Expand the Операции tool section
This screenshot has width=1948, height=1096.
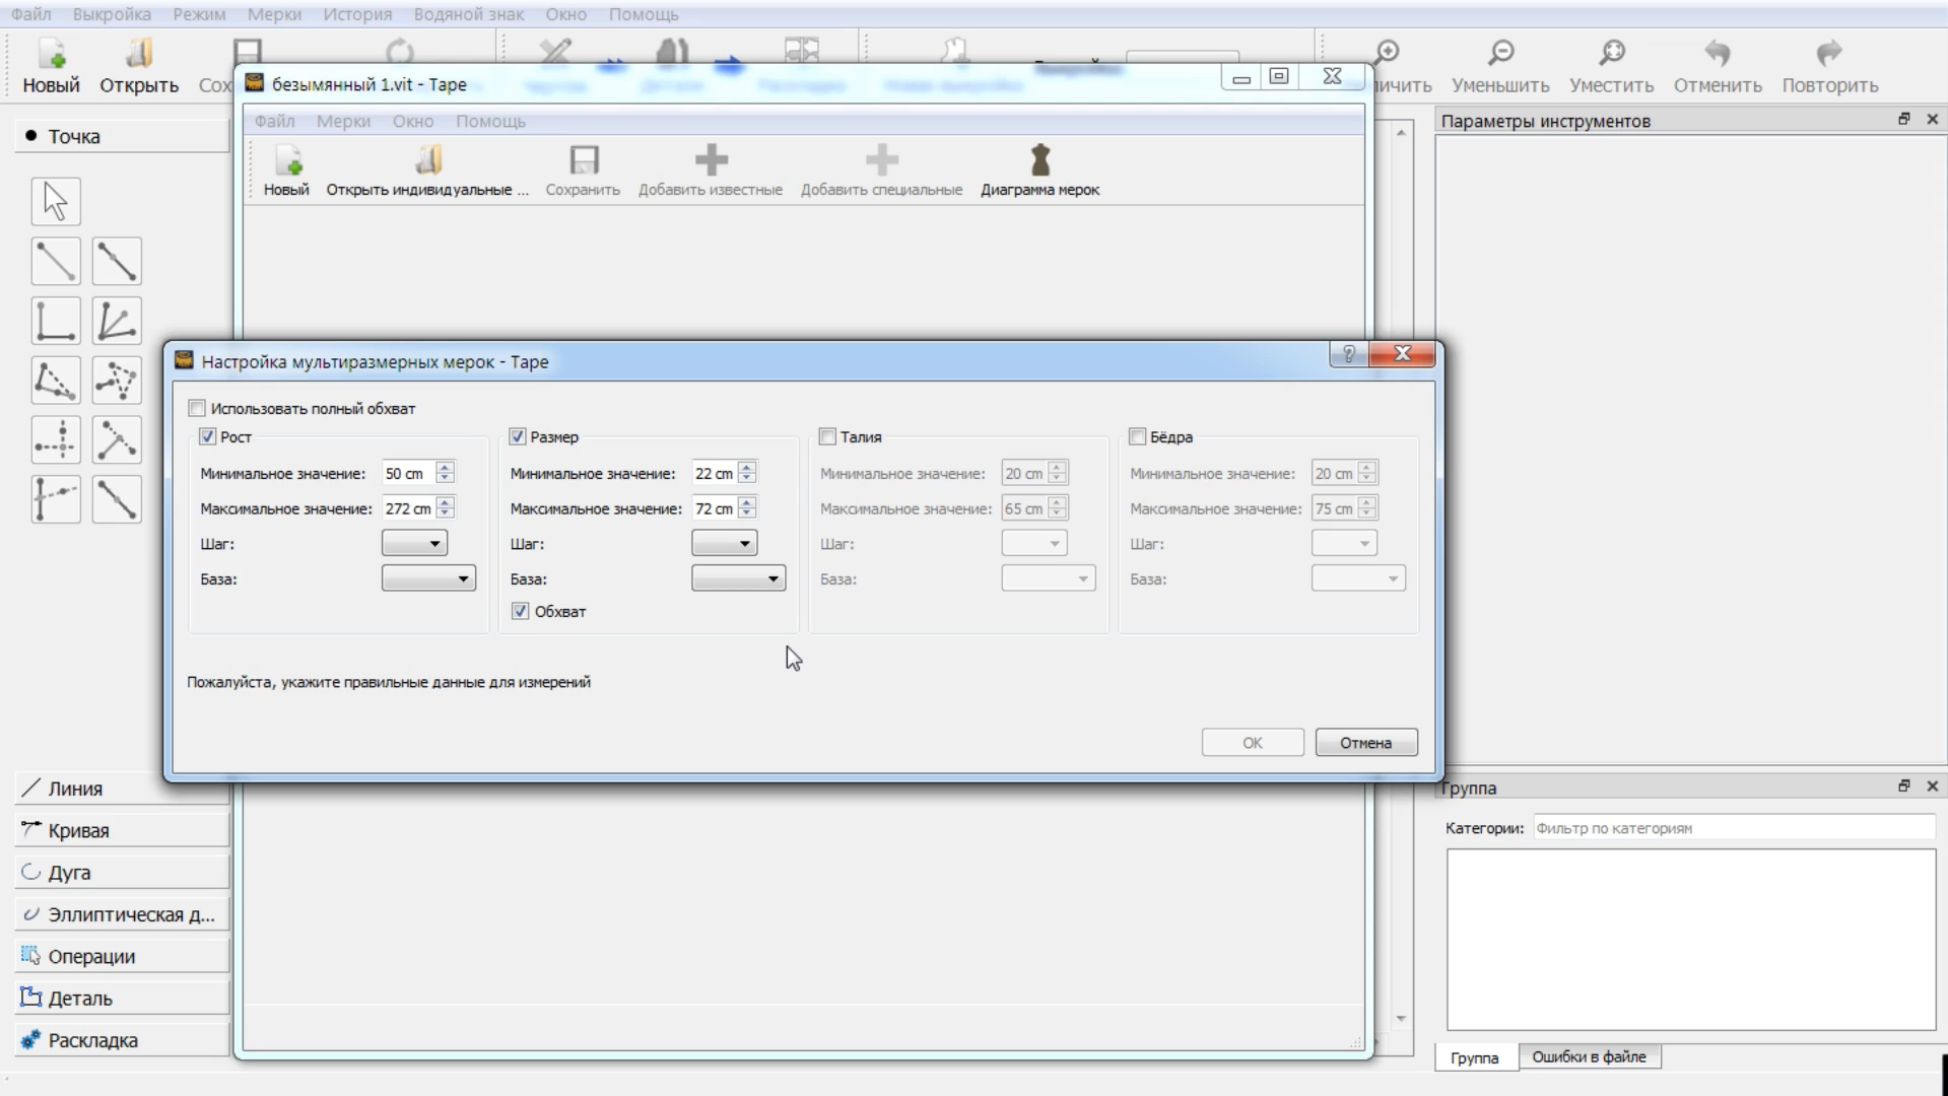coord(122,956)
